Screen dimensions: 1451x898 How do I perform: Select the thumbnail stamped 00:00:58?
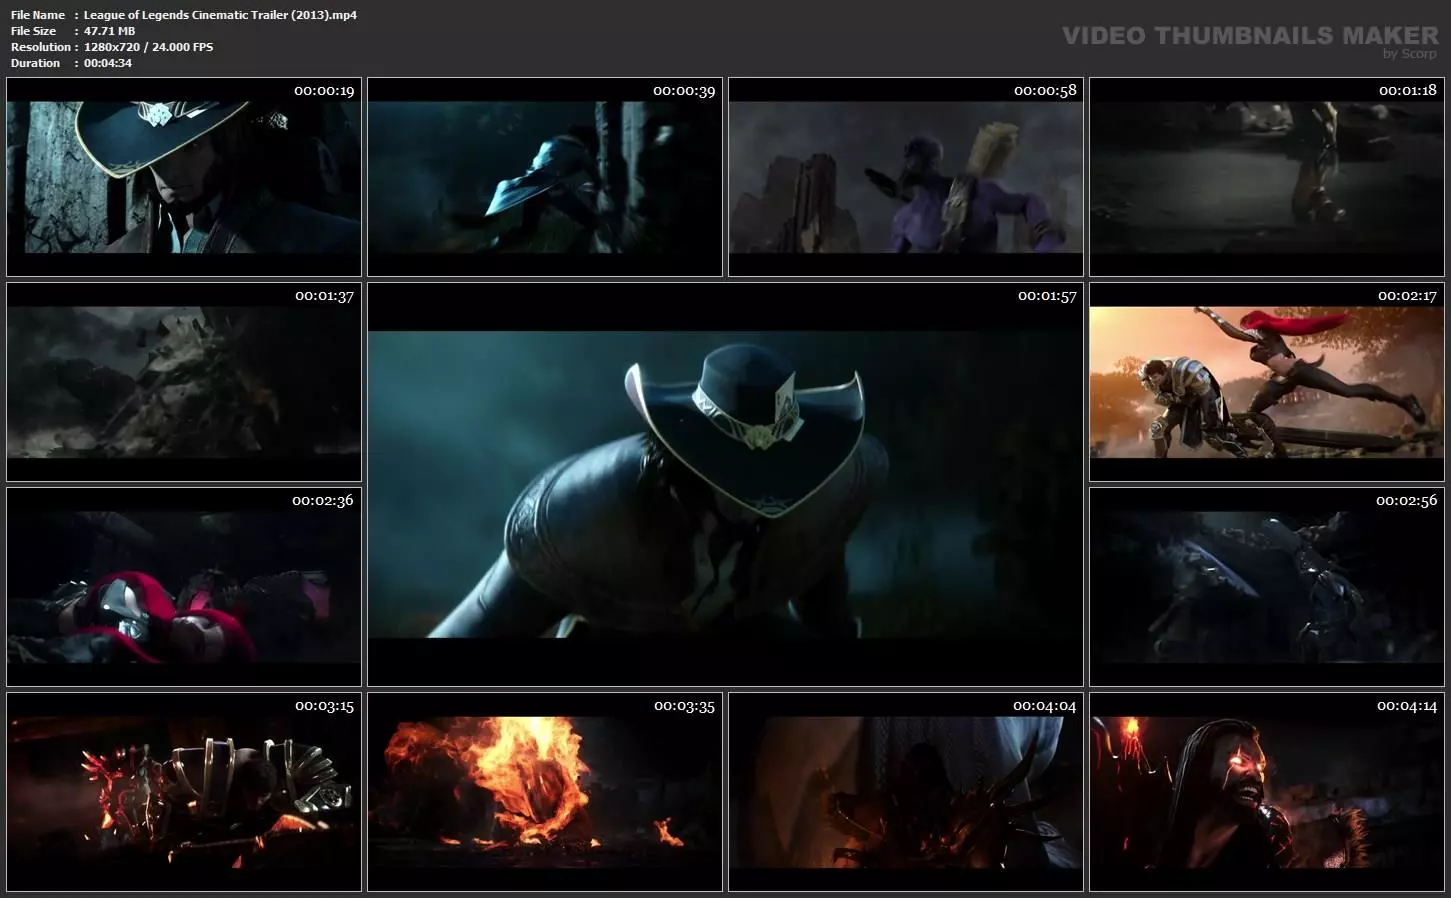906,177
